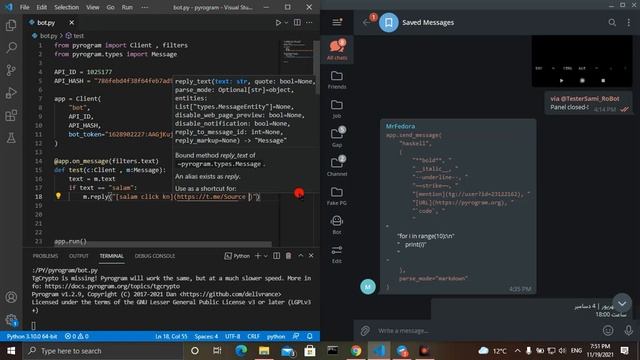
Task: Open the Telegram hamburger menu
Action: coord(337,22)
